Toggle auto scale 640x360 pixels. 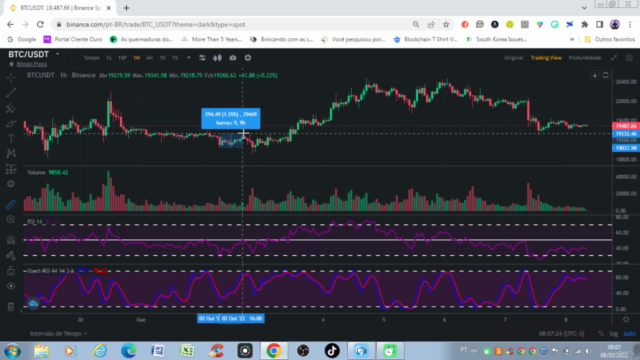click(629, 333)
